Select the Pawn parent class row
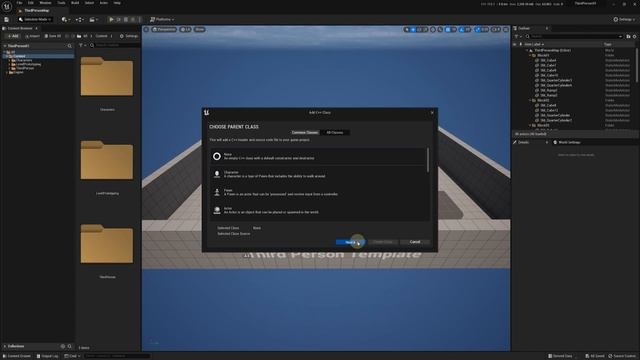This screenshot has height=360, width=640. point(319,192)
